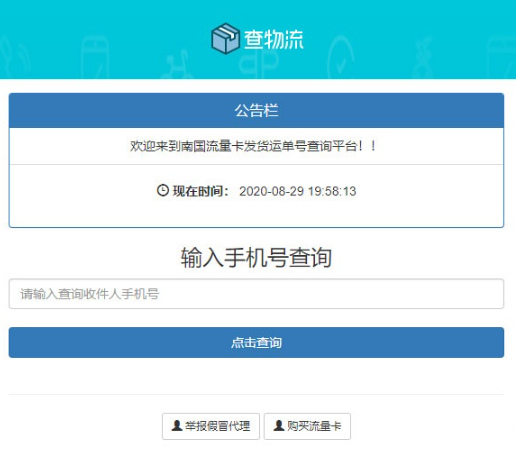
Task: Select the welcome notice 欢迎来到南国流量卡 text
Action: pos(253,146)
